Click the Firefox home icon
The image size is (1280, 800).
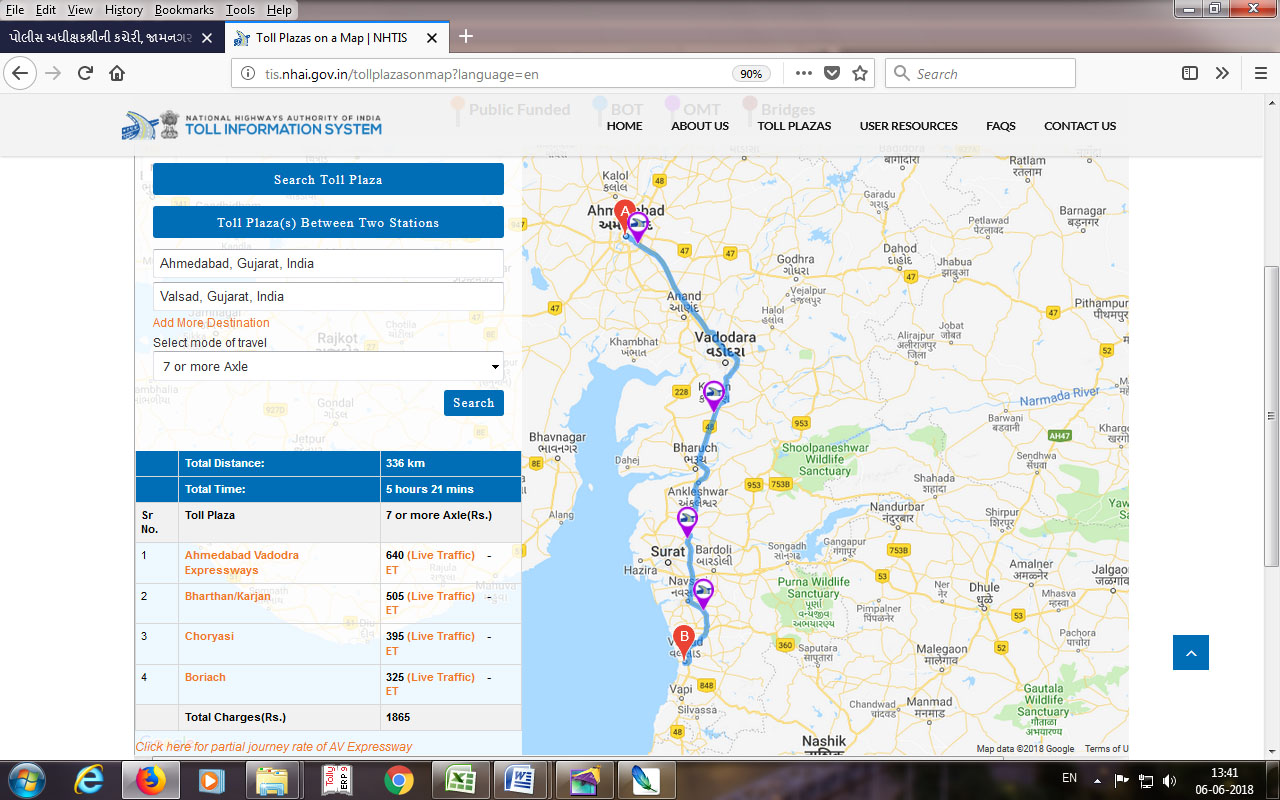coord(117,73)
